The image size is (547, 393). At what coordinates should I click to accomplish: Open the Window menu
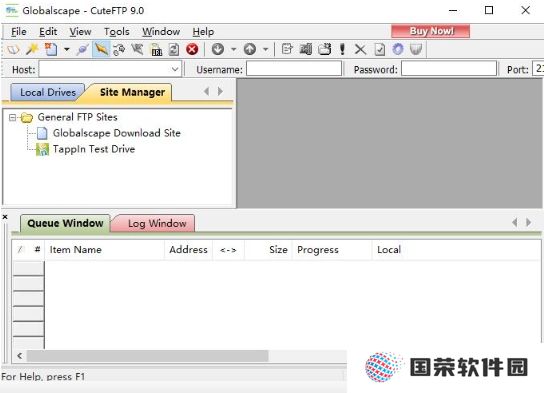coord(161,32)
